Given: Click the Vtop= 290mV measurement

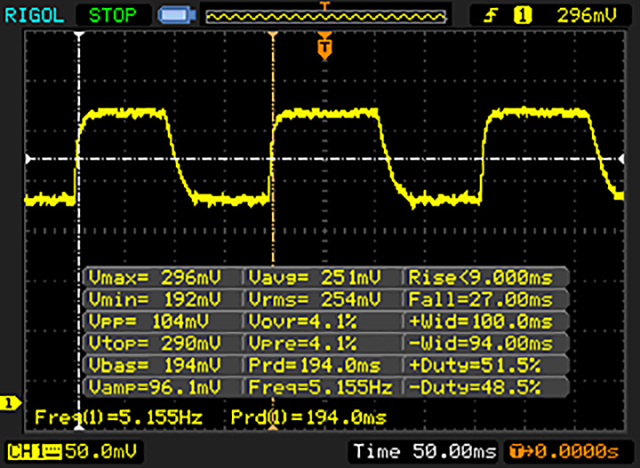Looking at the screenshot, I should pyautogui.click(x=155, y=343).
